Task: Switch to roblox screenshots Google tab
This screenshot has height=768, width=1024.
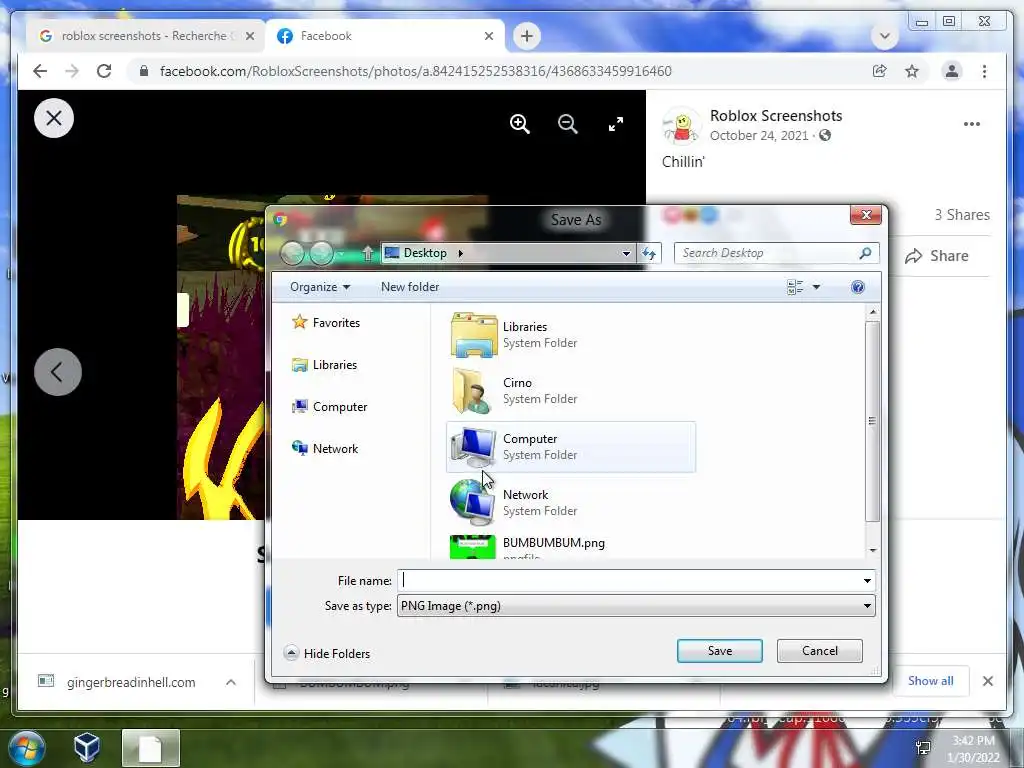Action: (146, 36)
